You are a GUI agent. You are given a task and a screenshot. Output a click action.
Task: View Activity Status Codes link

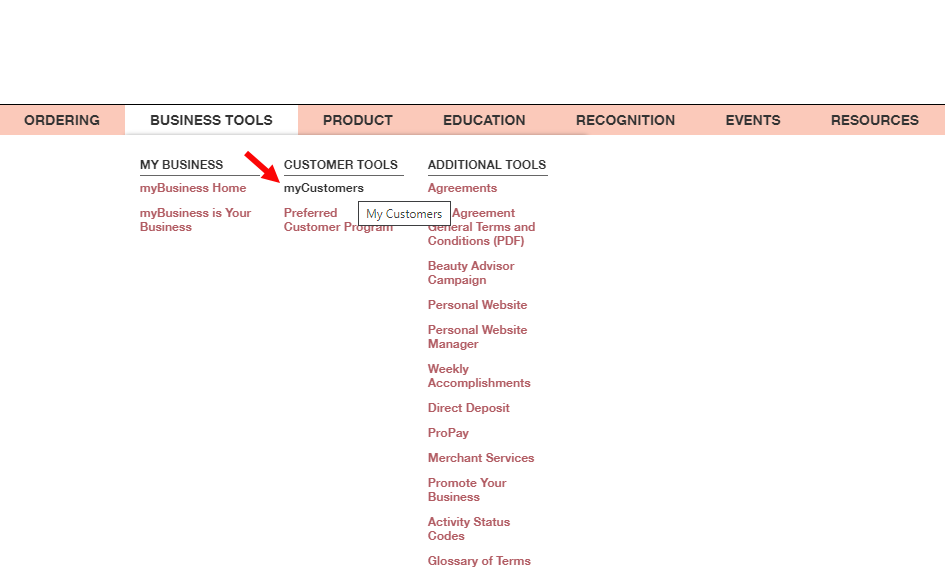(469, 529)
